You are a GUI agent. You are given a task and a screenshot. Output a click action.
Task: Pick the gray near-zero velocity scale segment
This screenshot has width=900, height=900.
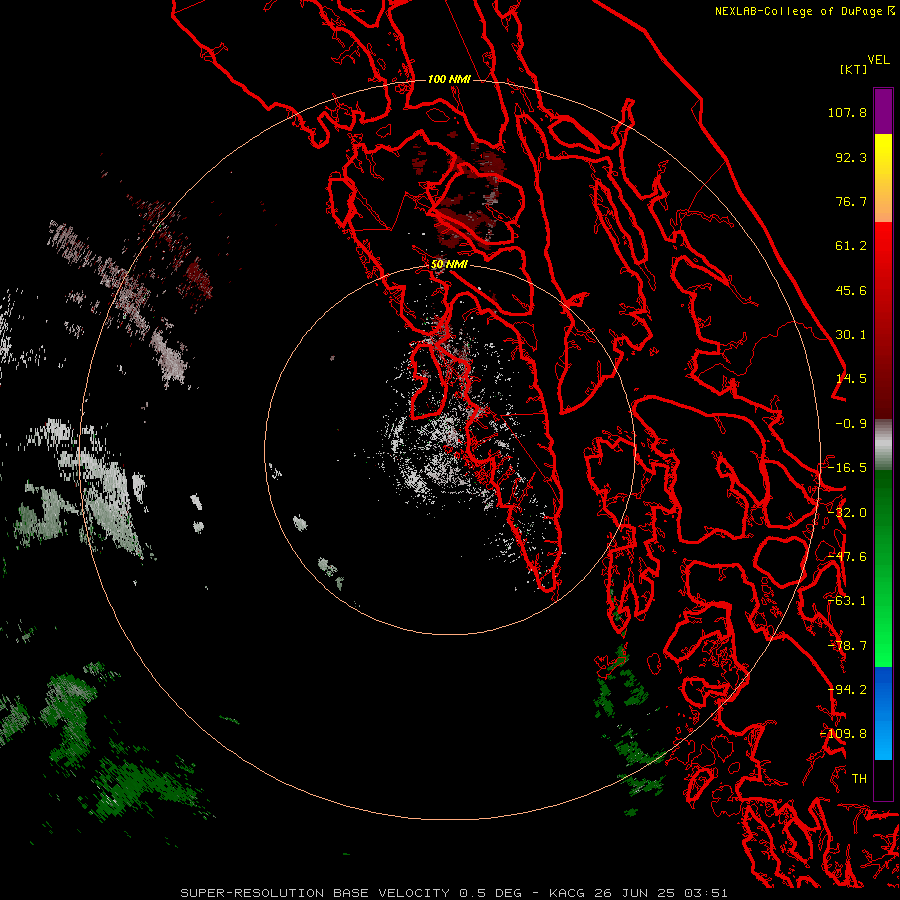point(883,445)
